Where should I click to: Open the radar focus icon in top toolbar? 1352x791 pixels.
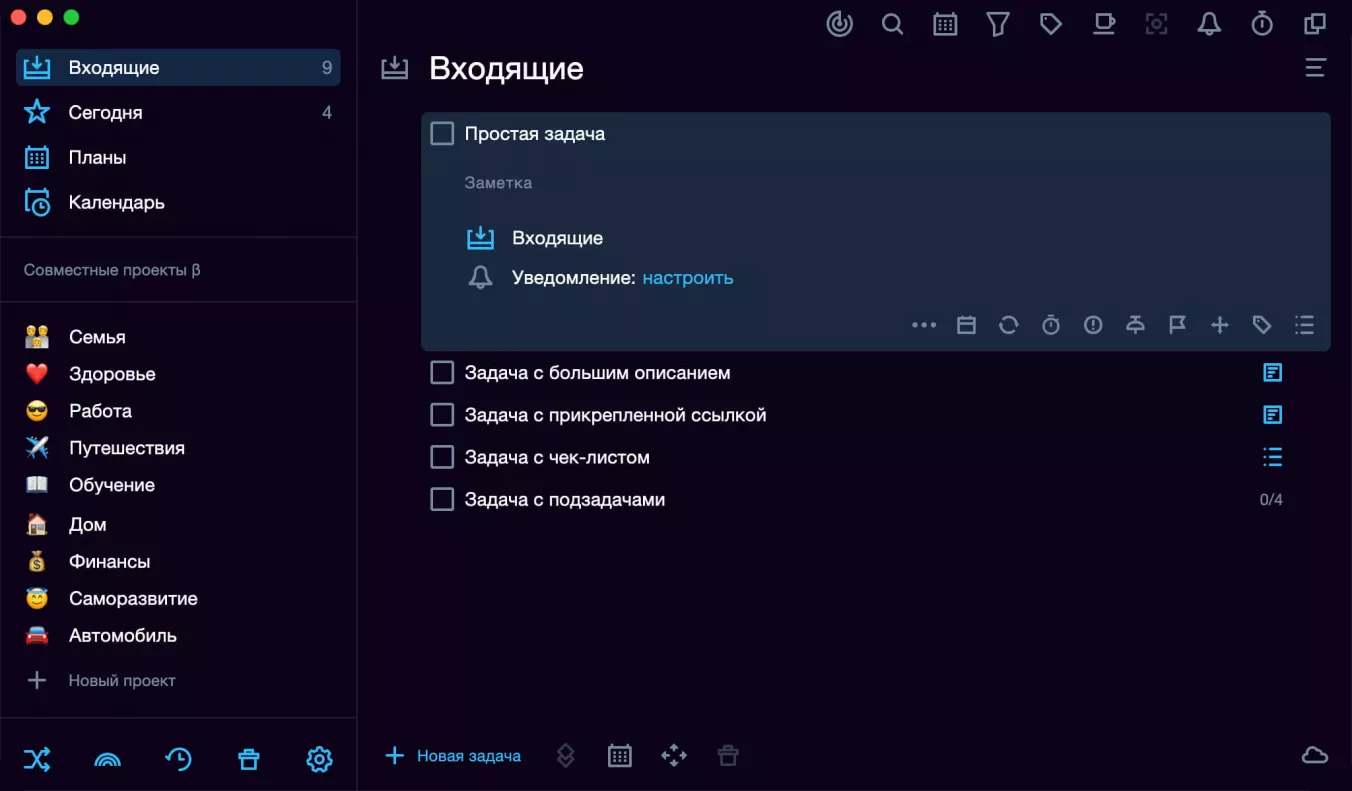[x=840, y=24]
